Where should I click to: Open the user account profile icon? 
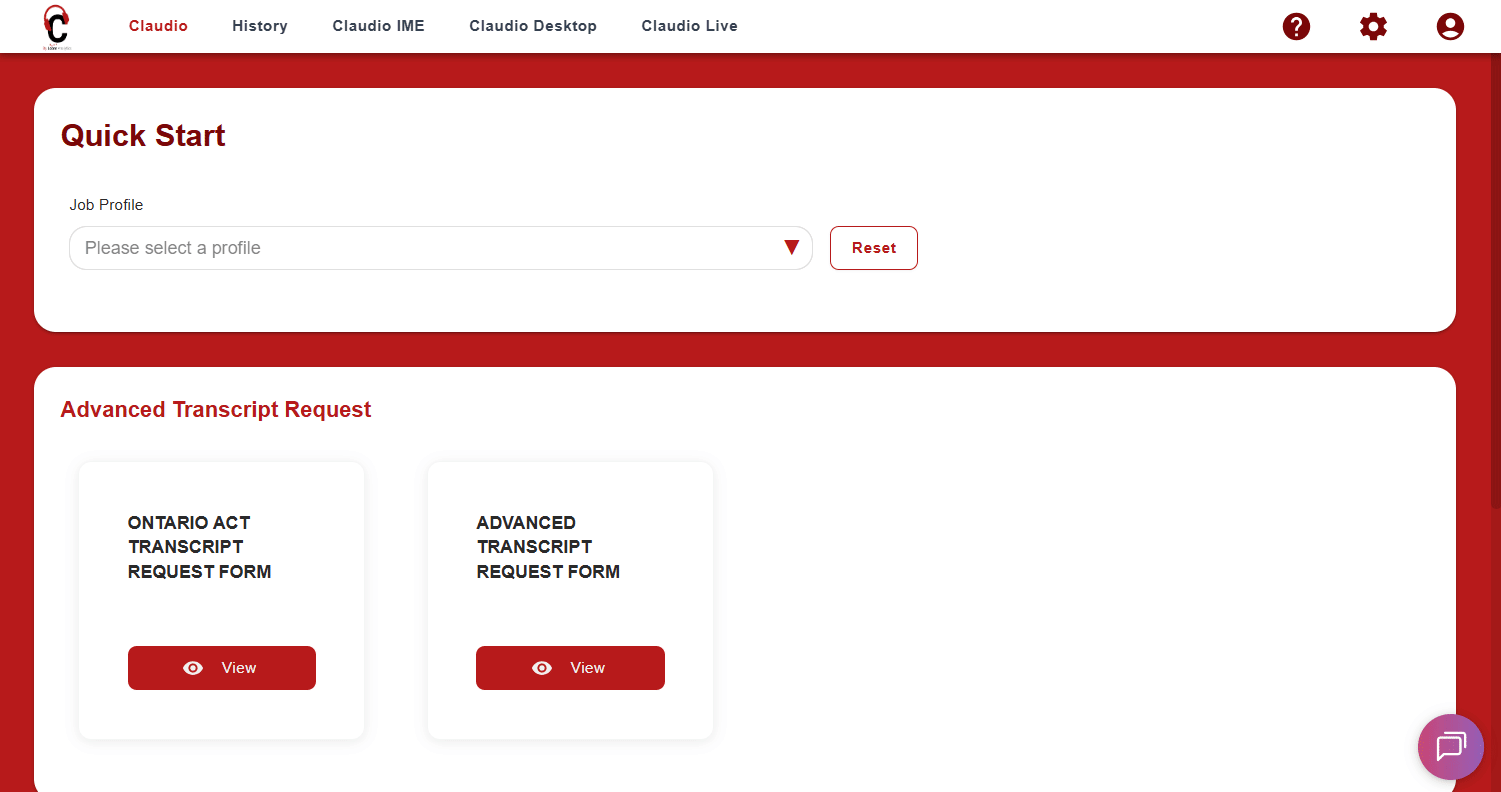1449,27
